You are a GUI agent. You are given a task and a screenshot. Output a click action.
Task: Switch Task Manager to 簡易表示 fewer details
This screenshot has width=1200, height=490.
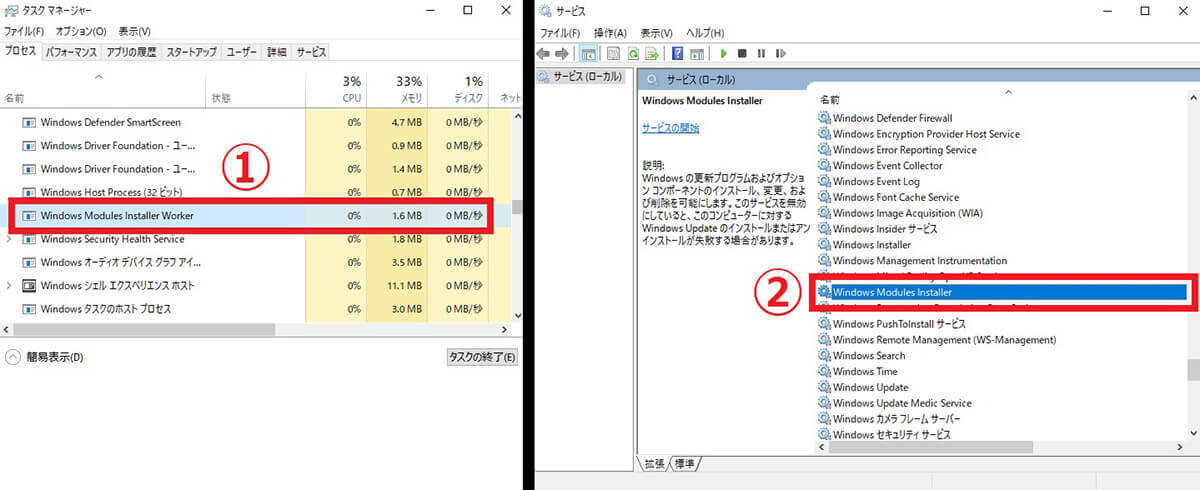tap(44, 358)
